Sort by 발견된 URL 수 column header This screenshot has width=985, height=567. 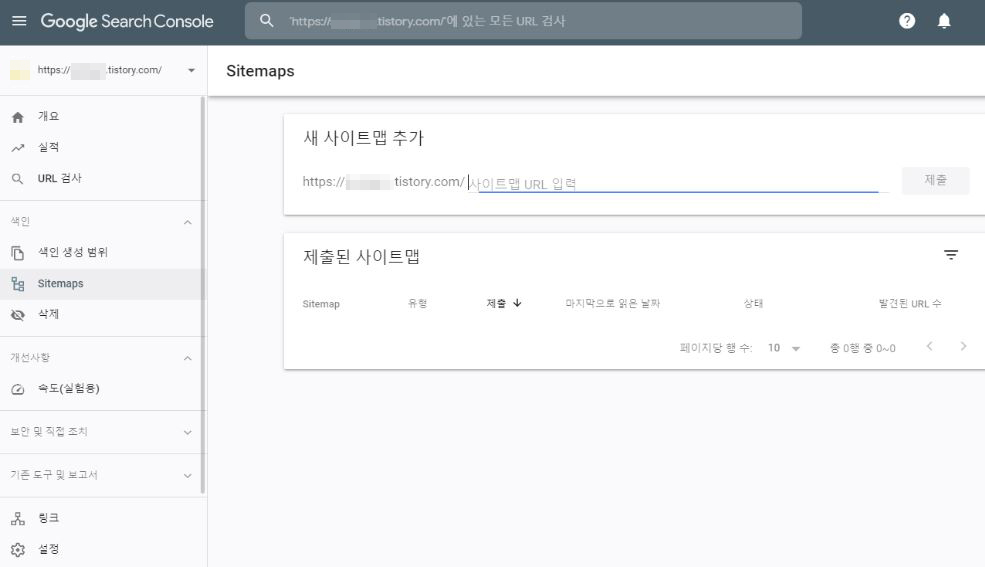coord(910,303)
